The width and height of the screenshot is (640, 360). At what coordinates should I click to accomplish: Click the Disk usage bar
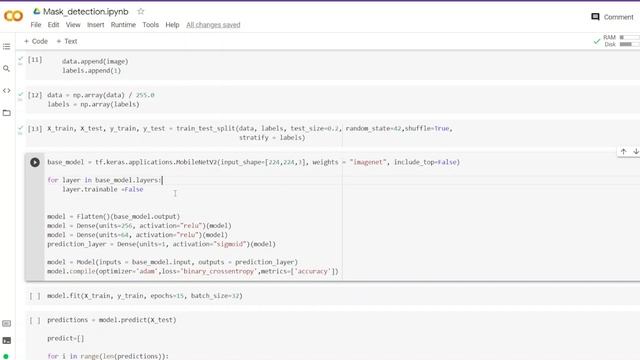(629, 44)
